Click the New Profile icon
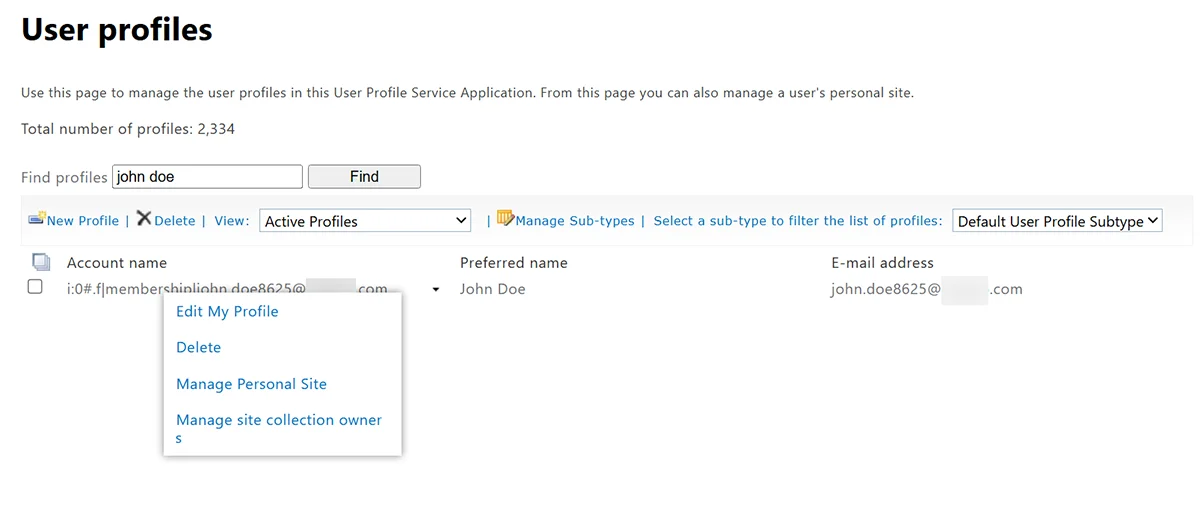The height and width of the screenshot is (517, 1200). [x=37, y=218]
